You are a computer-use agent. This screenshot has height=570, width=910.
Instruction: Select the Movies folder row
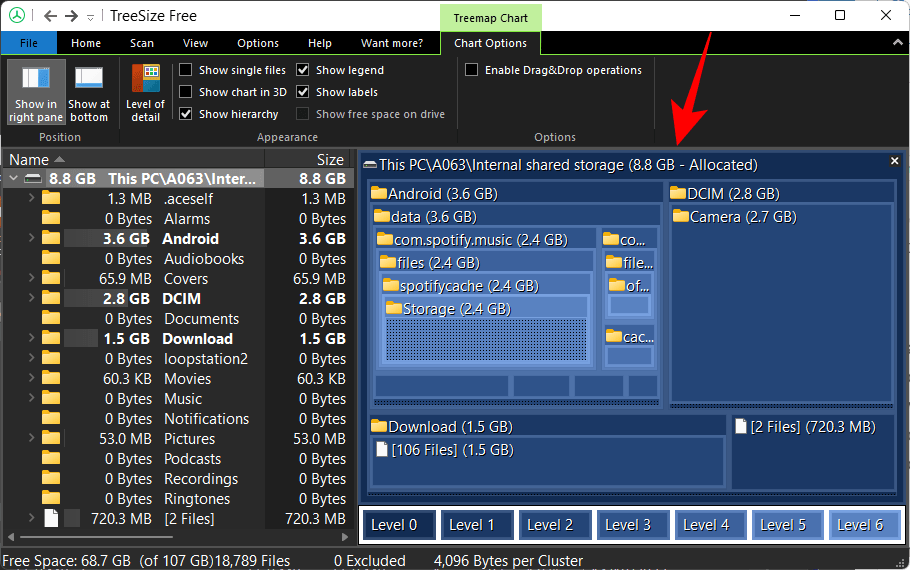click(x=179, y=378)
